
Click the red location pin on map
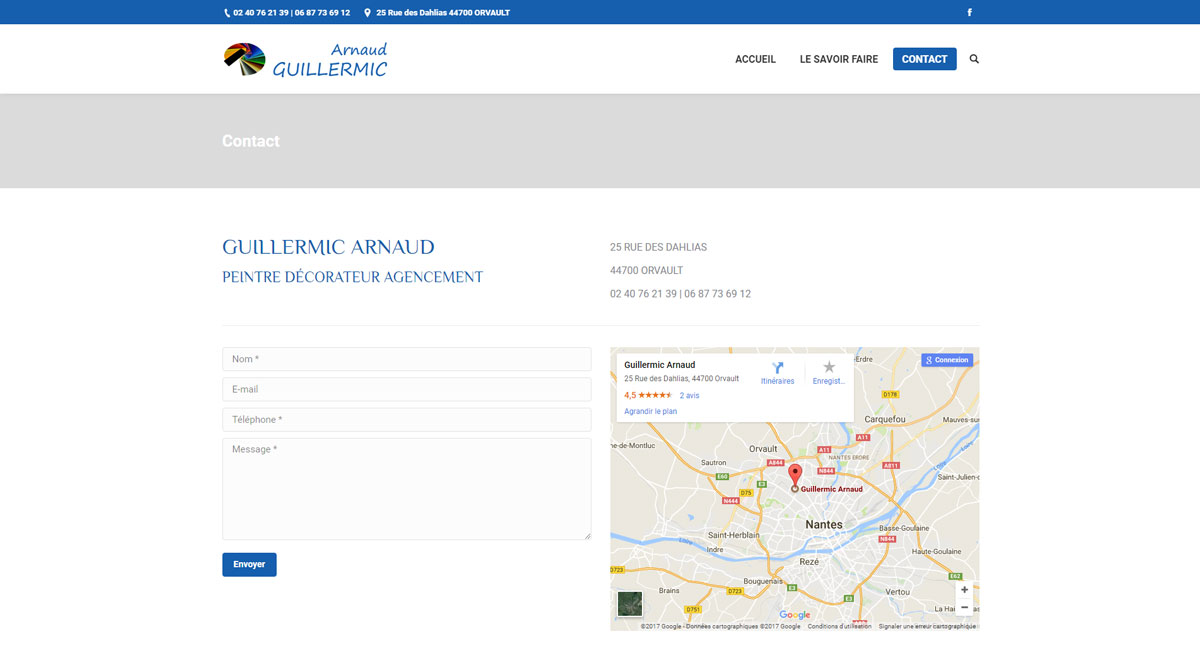795,475
